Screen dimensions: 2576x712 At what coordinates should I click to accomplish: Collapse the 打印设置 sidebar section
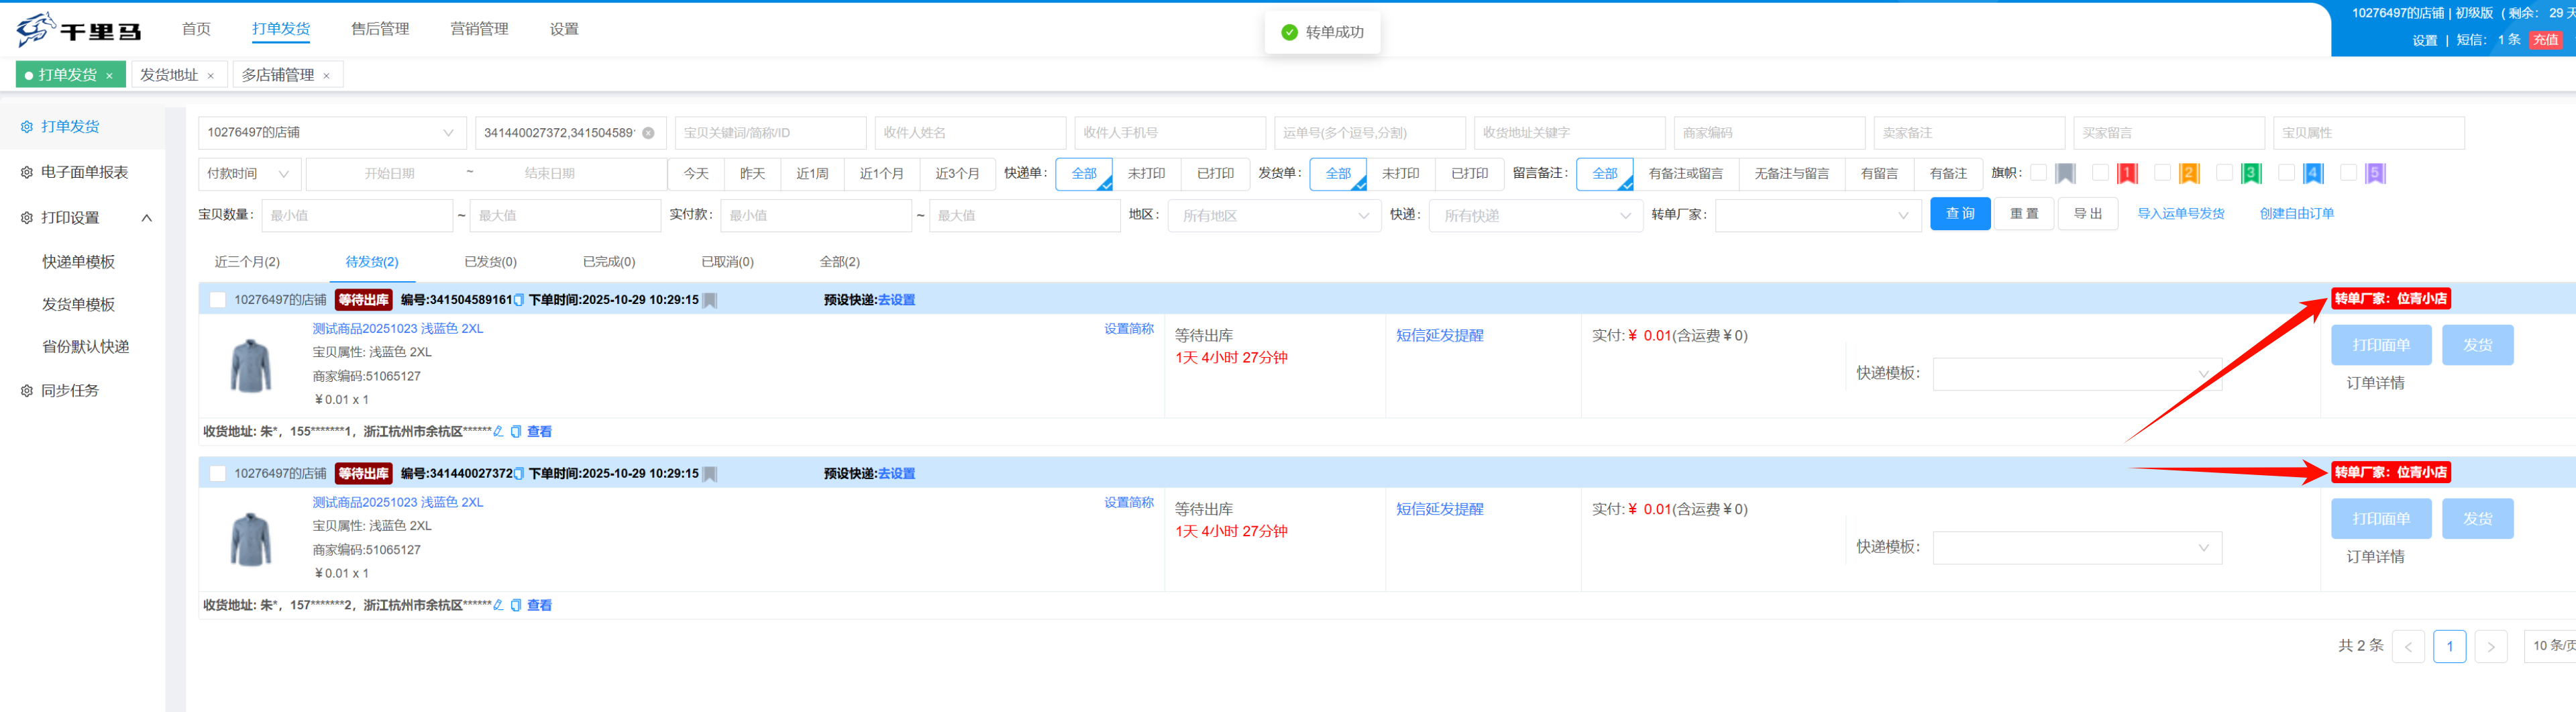coord(147,218)
